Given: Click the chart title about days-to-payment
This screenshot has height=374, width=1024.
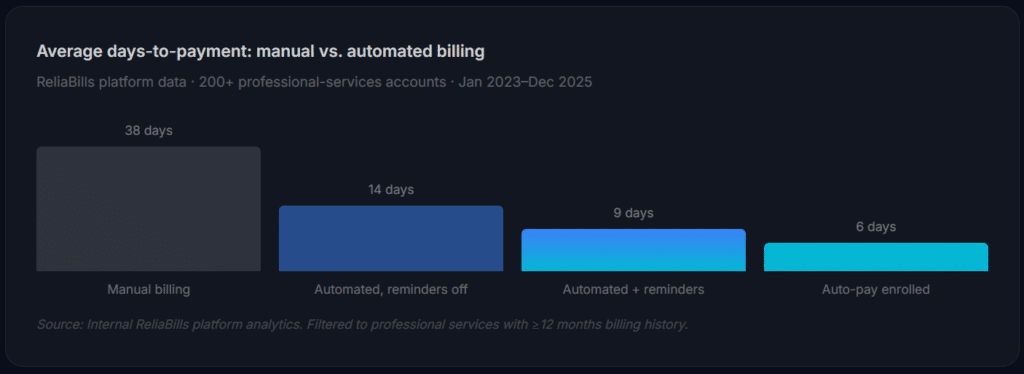Looking at the screenshot, I should (x=261, y=52).
